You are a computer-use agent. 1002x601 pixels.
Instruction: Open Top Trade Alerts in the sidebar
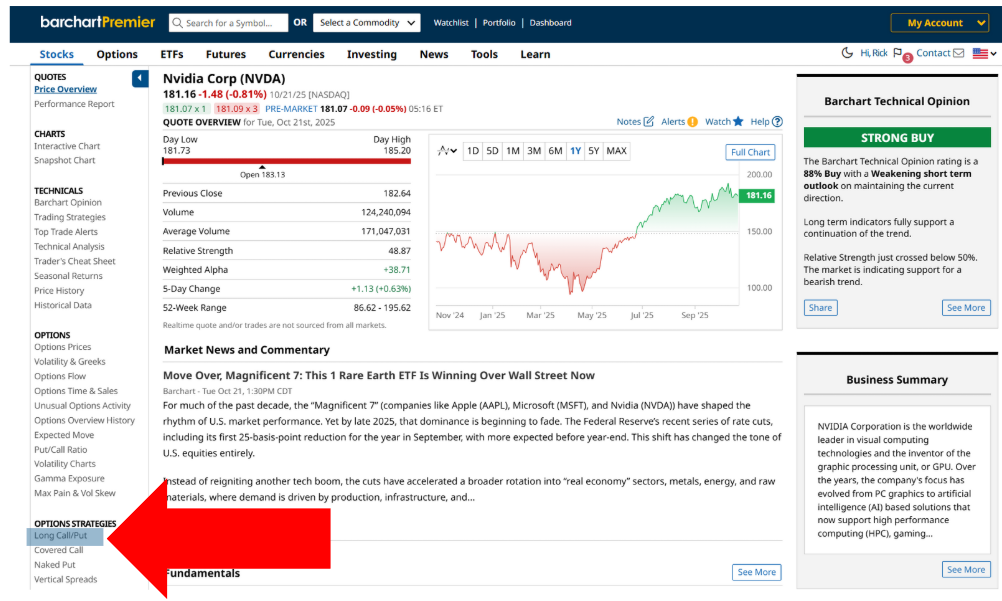pos(66,231)
